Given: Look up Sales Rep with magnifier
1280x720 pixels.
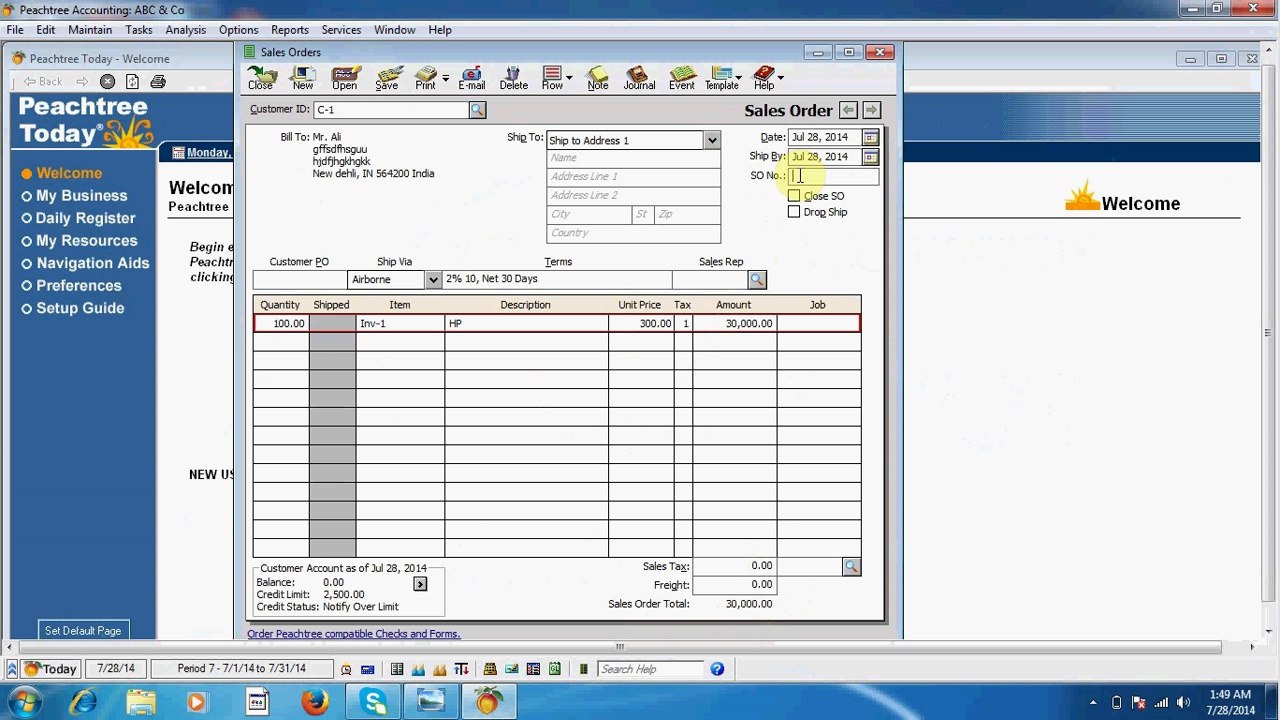Looking at the screenshot, I should tap(757, 280).
